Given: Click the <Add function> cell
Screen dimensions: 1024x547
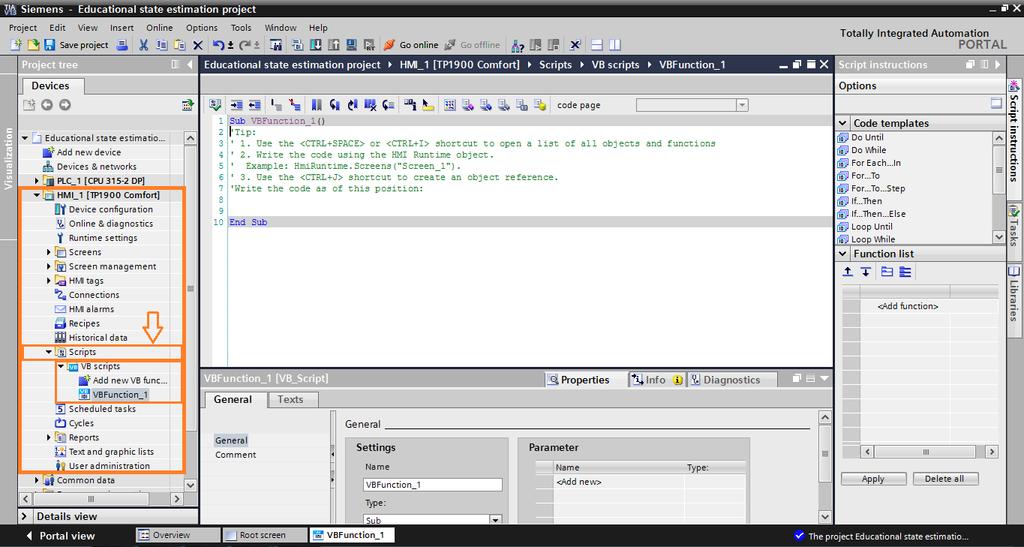Looking at the screenshot, I should pyautogui.click(x=907, y=306).
